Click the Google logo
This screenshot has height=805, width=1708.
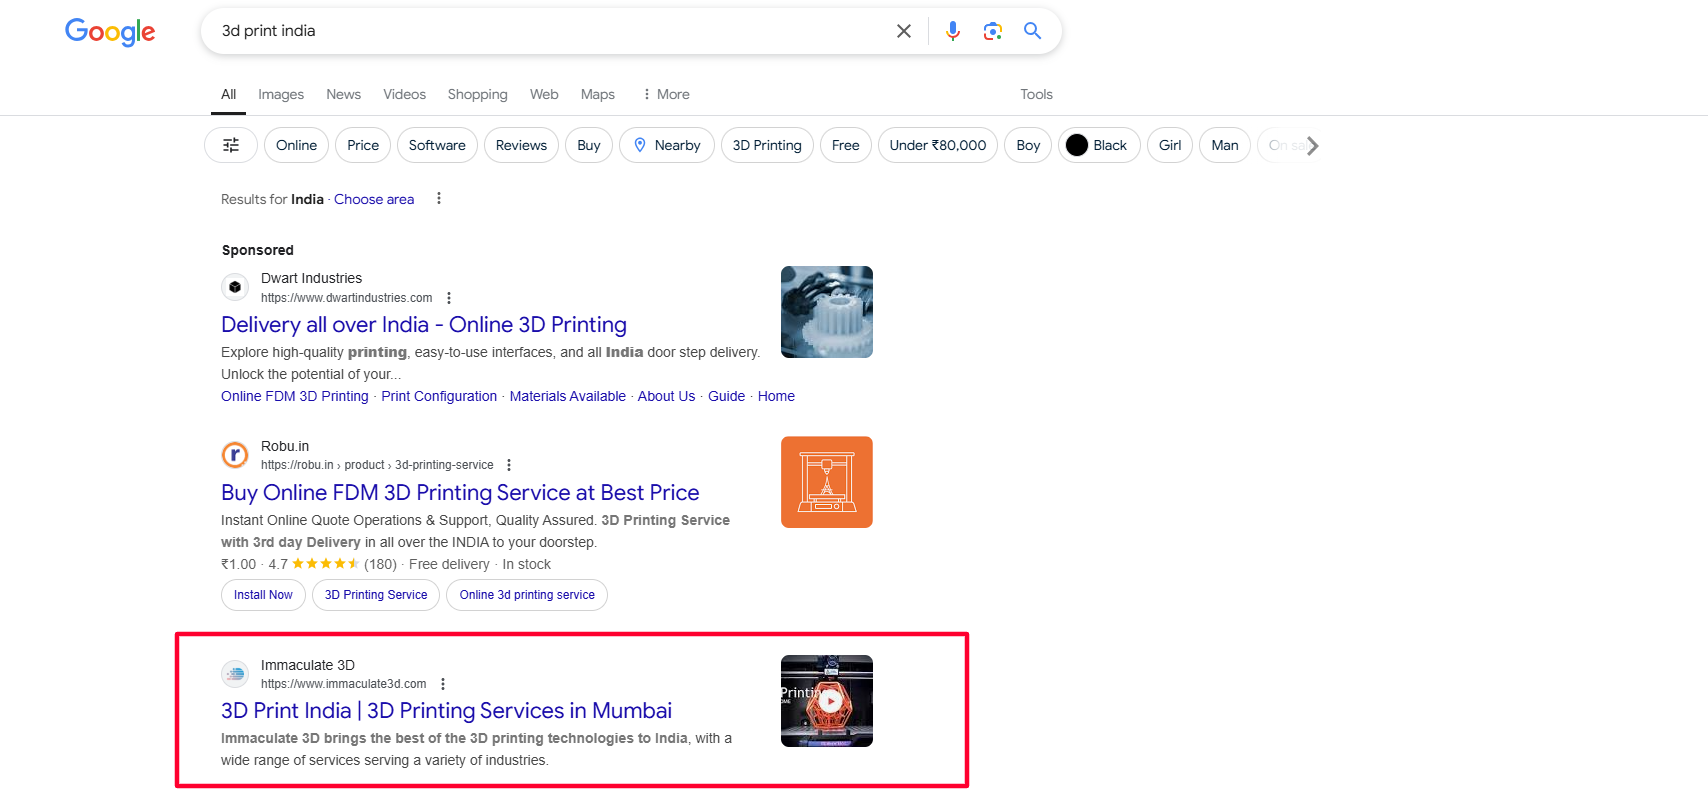coord(110,32)
